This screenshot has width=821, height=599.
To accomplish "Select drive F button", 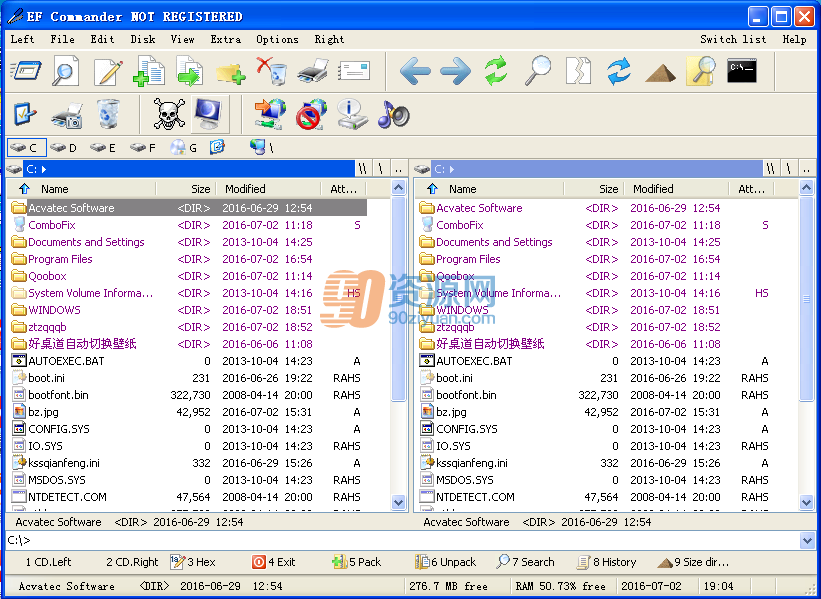I will [x=142, y=148].
